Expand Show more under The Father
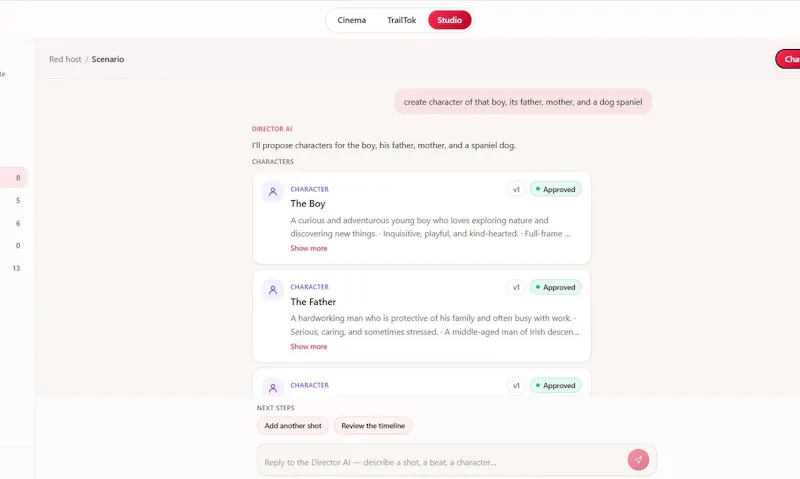The height and width of the screenshot is (479, 800). coord(309,346)
